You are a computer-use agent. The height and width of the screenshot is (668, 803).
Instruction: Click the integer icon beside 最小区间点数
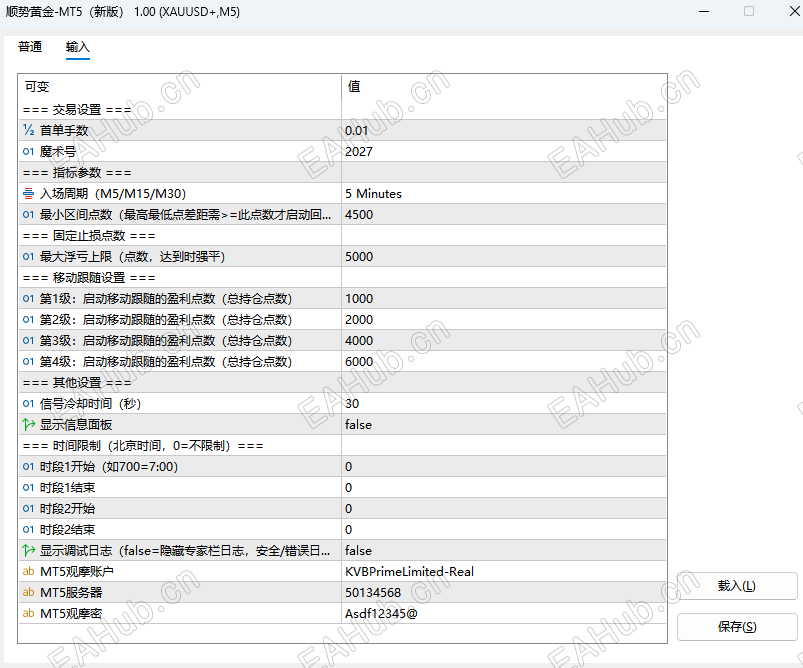[29, 215]
